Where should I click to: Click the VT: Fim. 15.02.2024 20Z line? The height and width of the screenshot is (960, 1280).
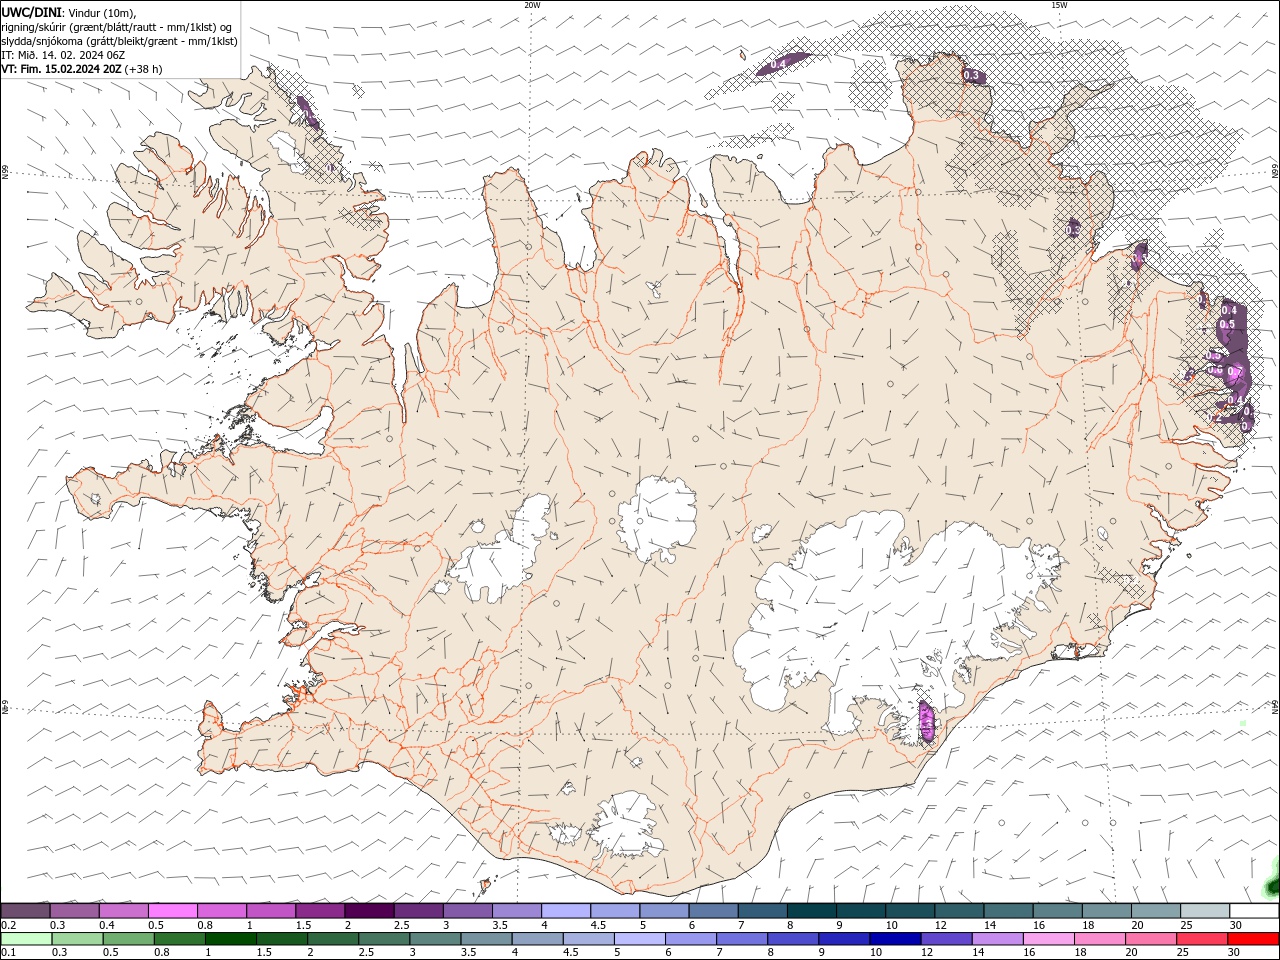(x=82, y=69)
